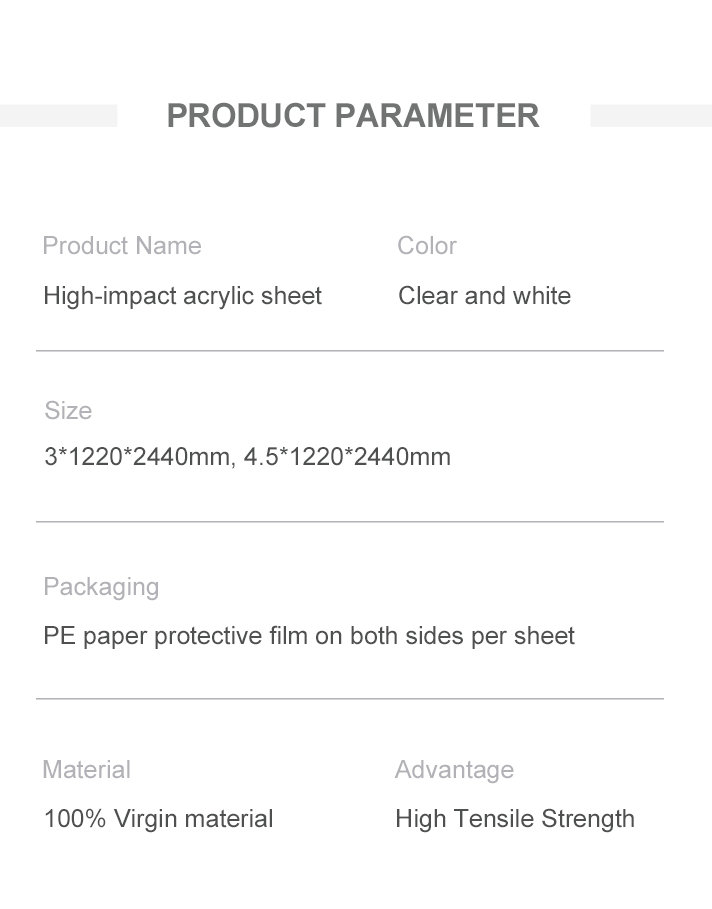Click the "100% Virgin material" value

click(158, 819)
